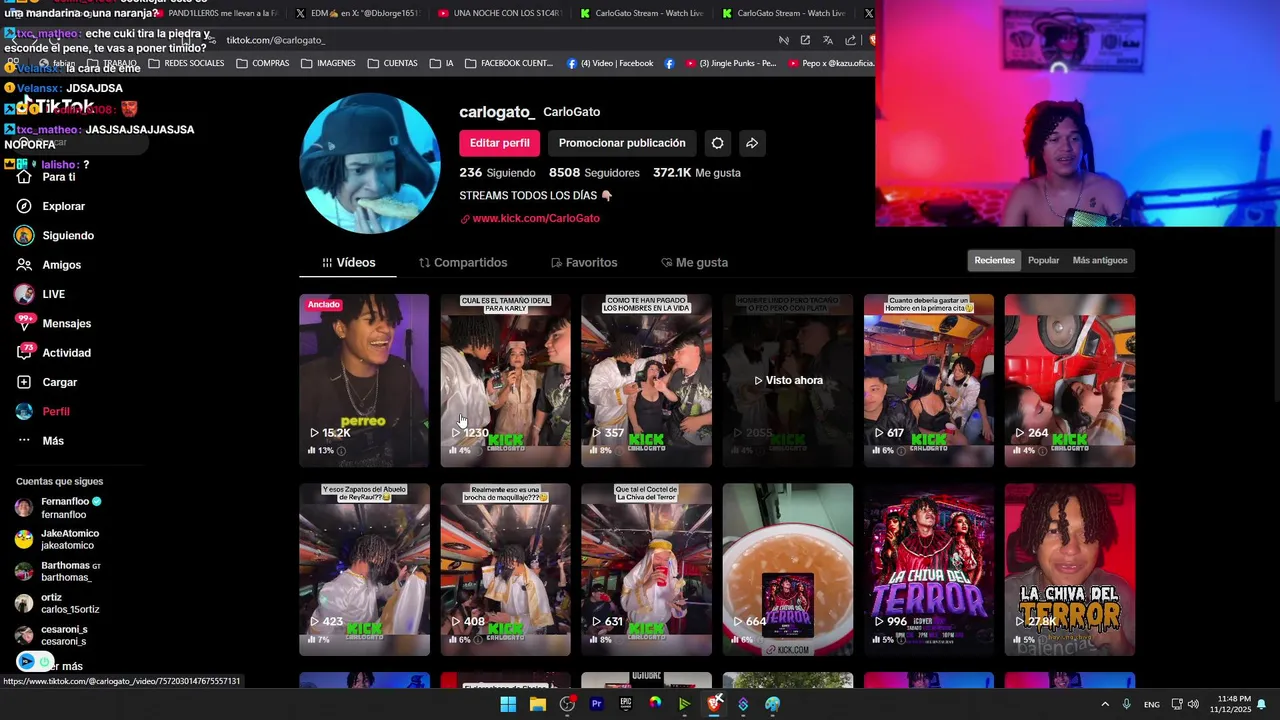
Task: Open FACEBOOK CUENT... bookmarks folder
Action: [x=509, y=63]
